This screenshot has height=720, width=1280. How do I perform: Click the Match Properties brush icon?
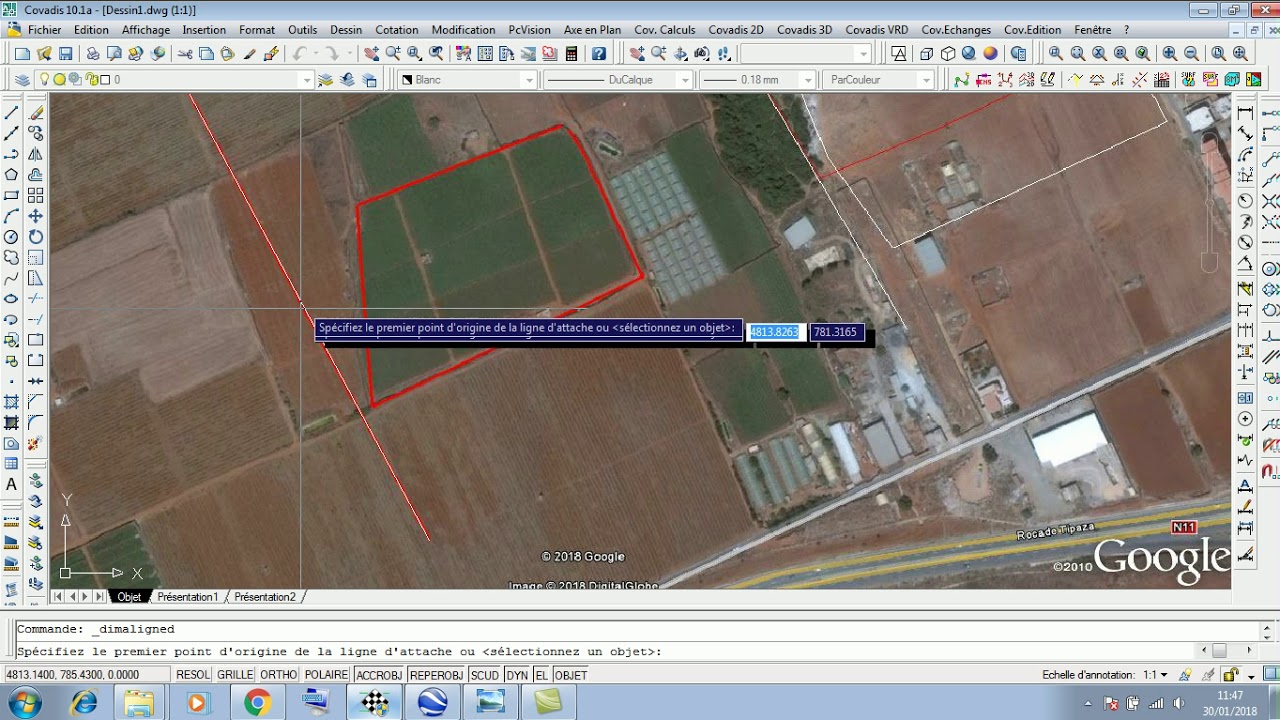pos(249,54)
